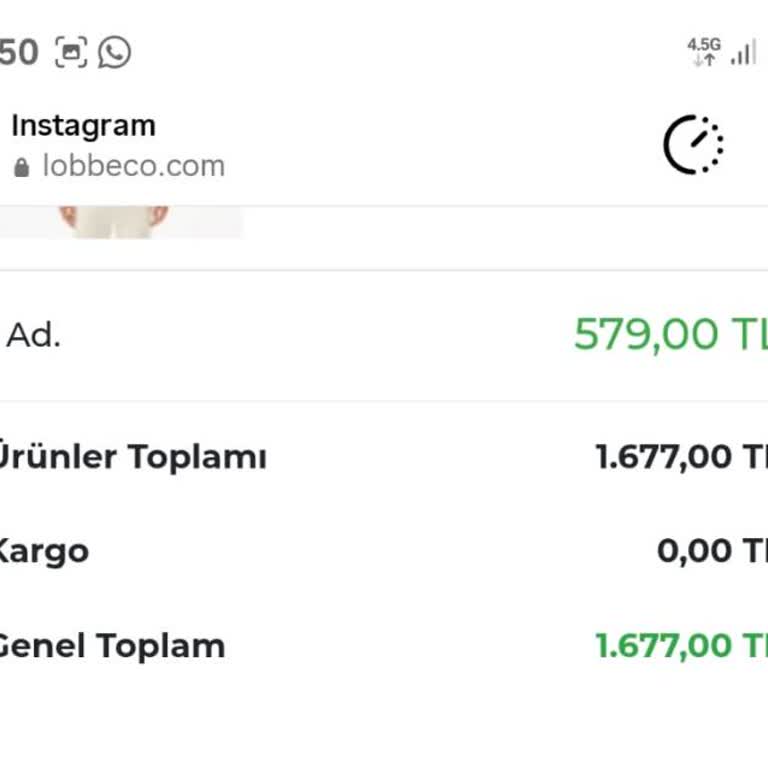This screenshot has height=768, width=768.
Task: Tap the screenshot notification icon in status bar
Action: (x=71, y=52)
